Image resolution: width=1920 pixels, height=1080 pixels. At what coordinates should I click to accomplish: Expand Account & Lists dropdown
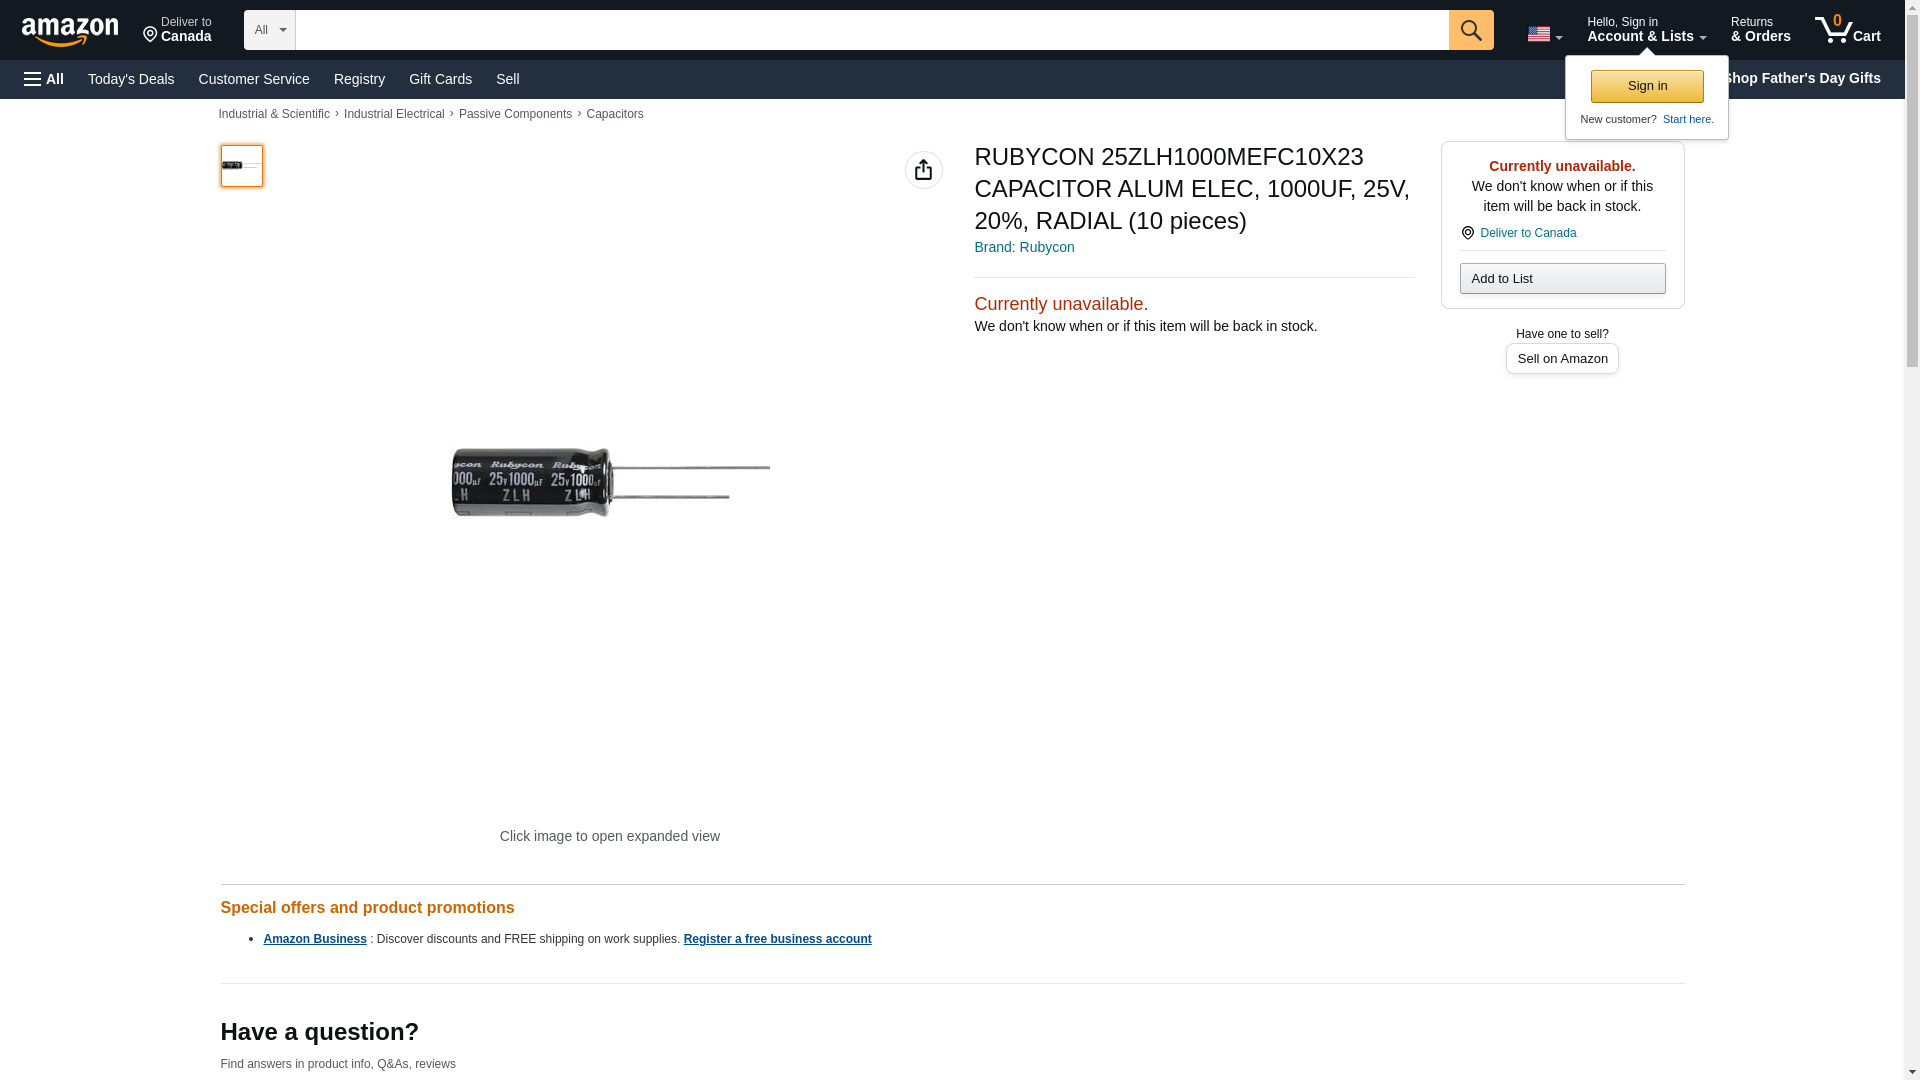pyautogui.click(x=1646, y=29)
